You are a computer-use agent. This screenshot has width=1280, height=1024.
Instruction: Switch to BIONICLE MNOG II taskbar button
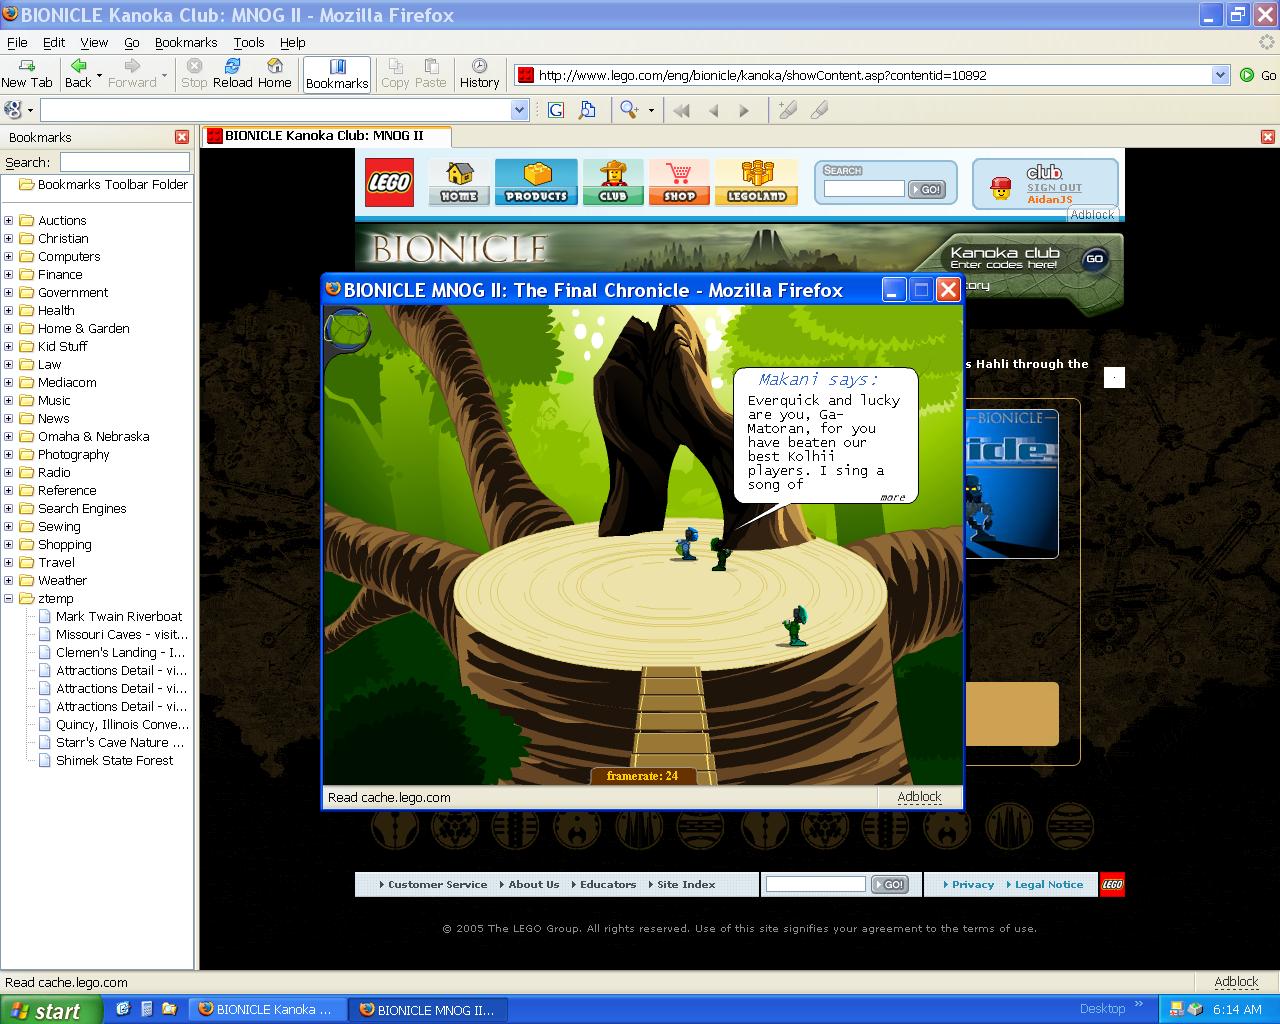(x=428, y=1010)
